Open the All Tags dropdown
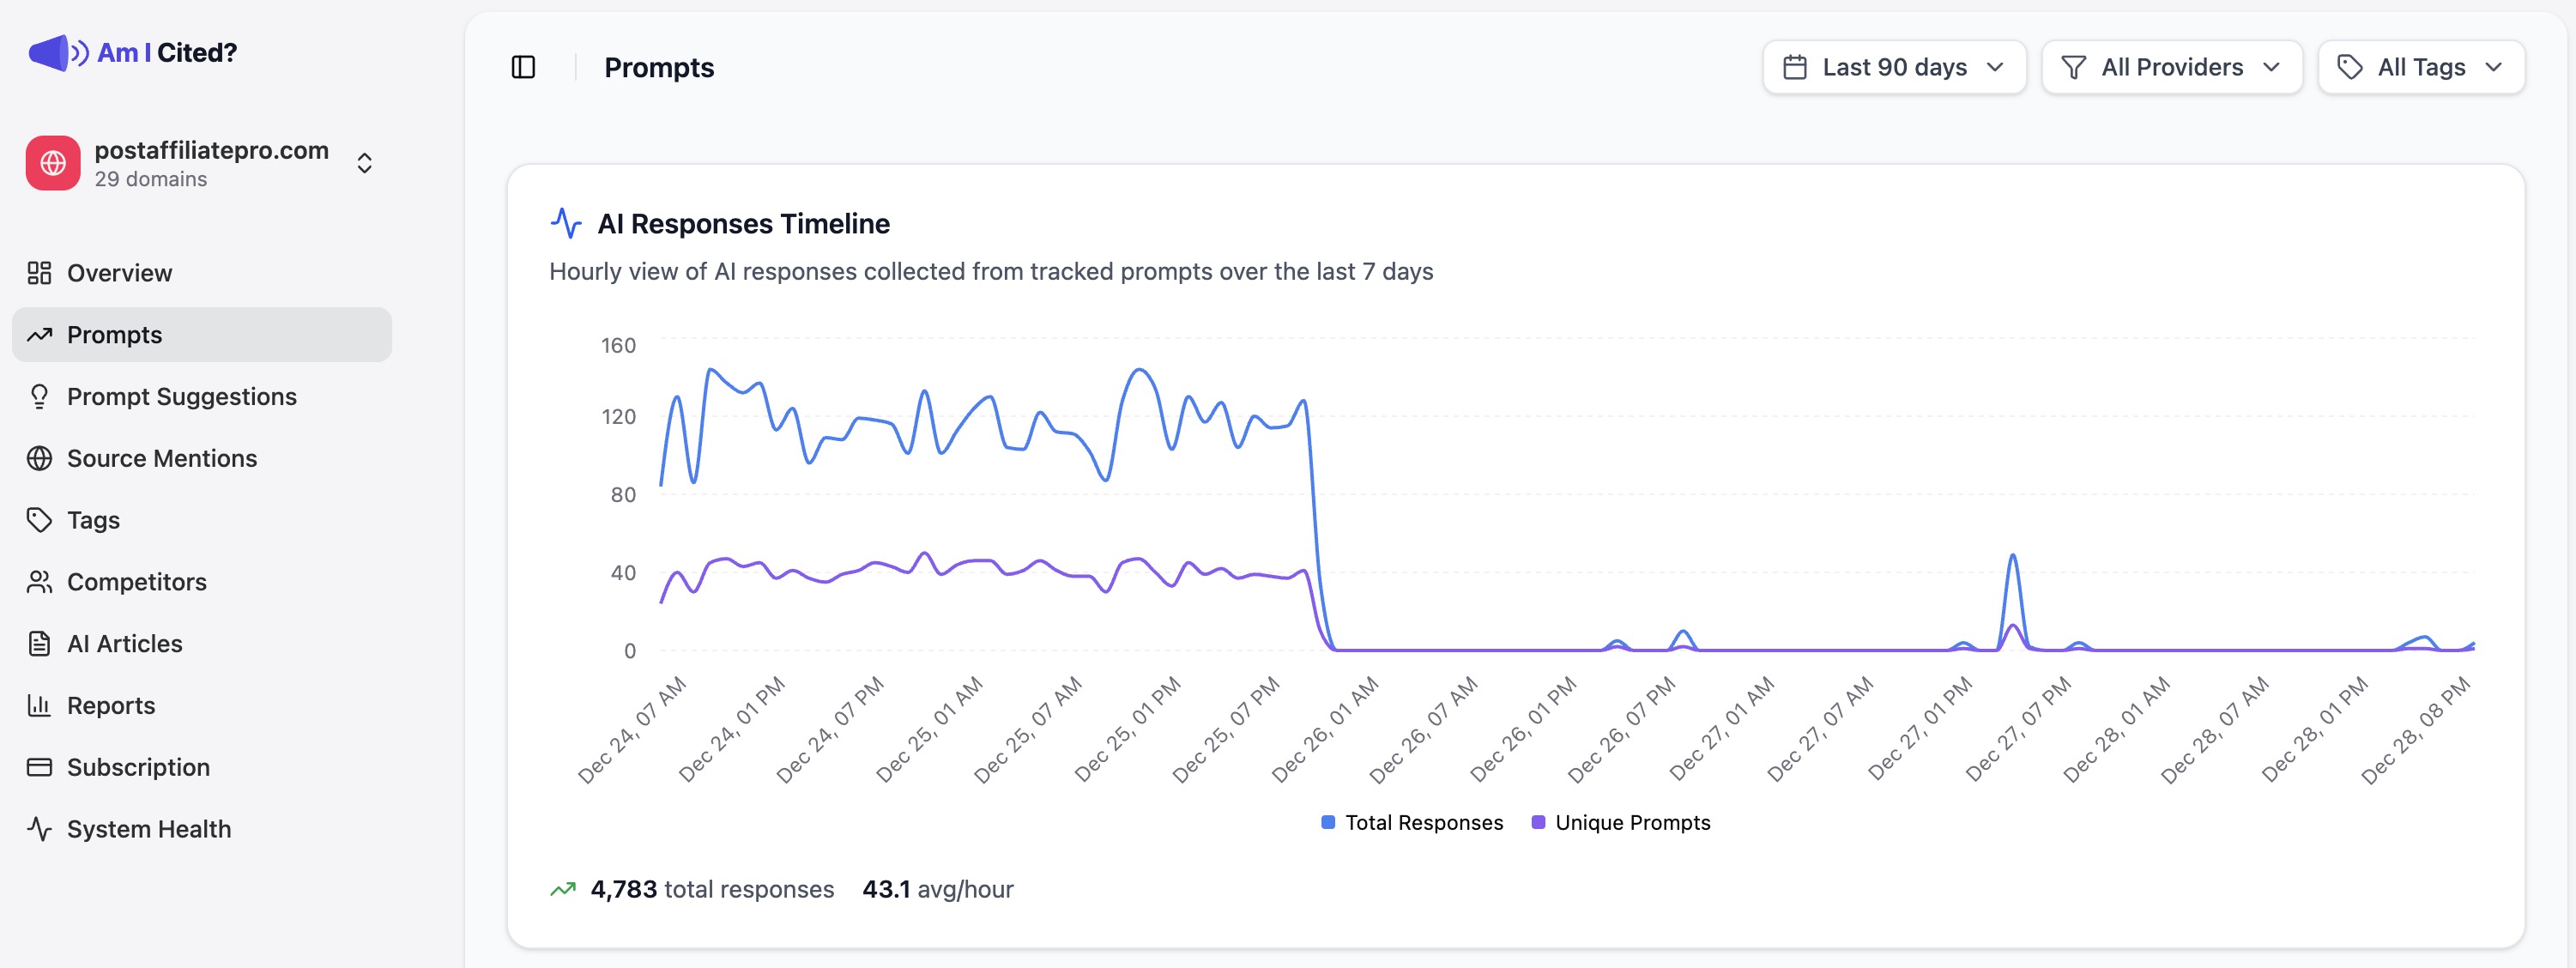 pos(2421,67)
